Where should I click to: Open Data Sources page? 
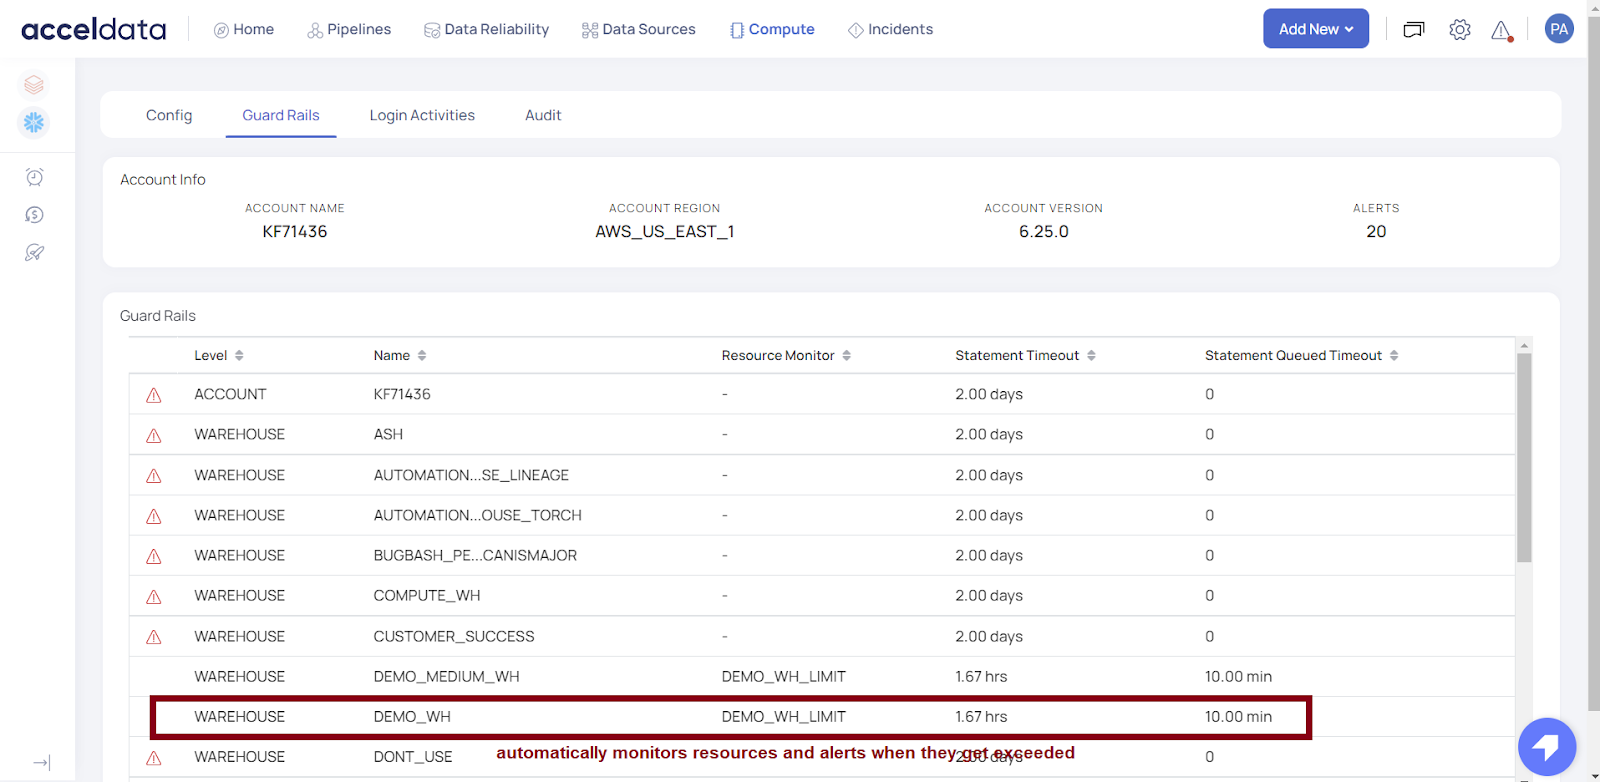pos(639,29)
